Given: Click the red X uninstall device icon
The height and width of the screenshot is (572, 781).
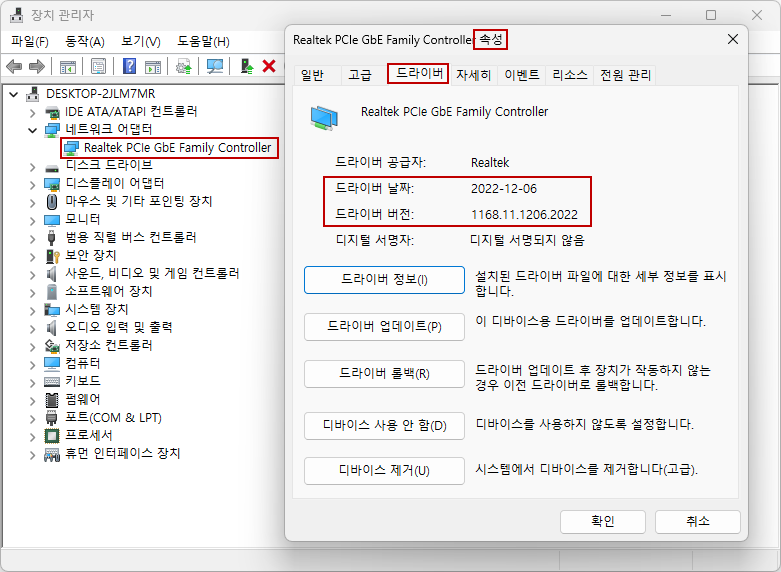Looking at the screenshot, I should pyautogui.click(x=269, y=66).
